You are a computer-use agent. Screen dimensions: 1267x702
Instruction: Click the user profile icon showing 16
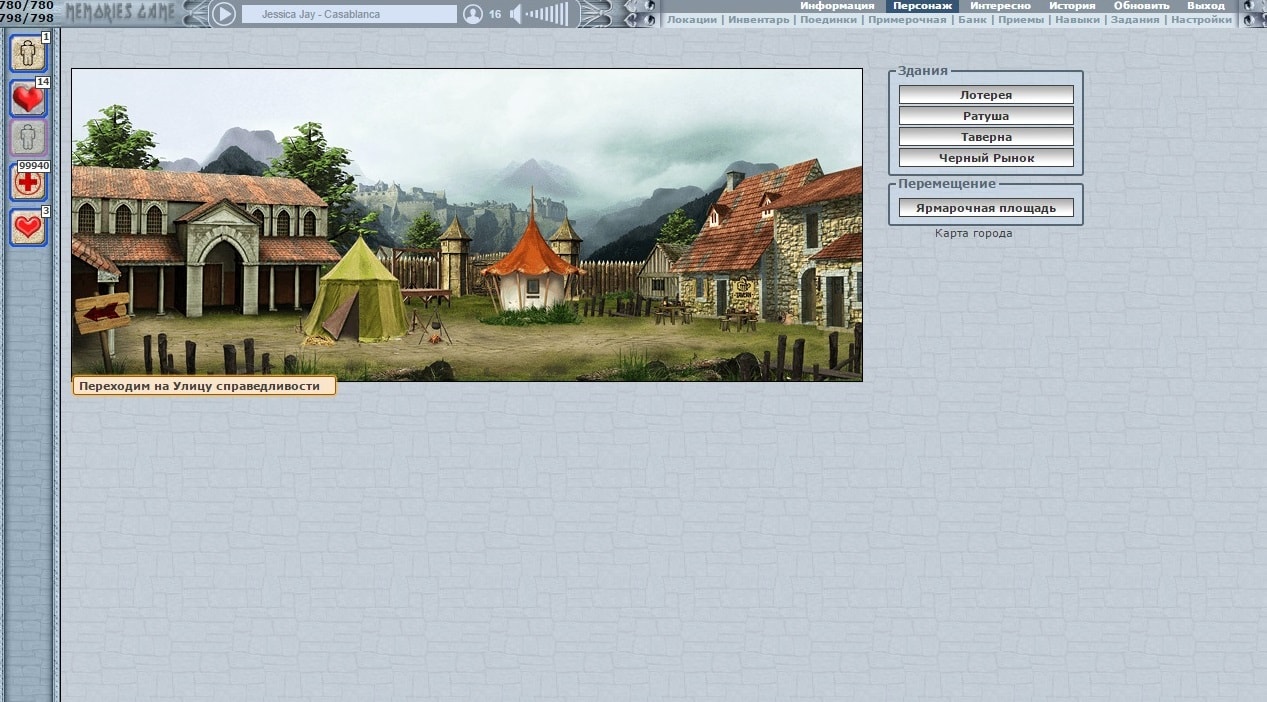pos(473,14)
